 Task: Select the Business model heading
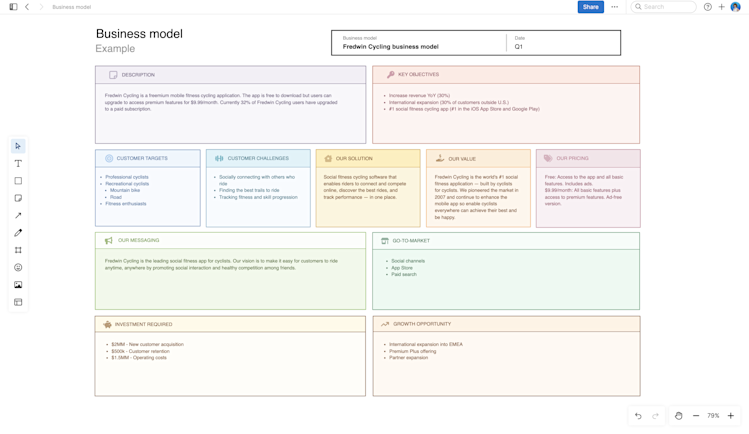(x=139, y=34)
